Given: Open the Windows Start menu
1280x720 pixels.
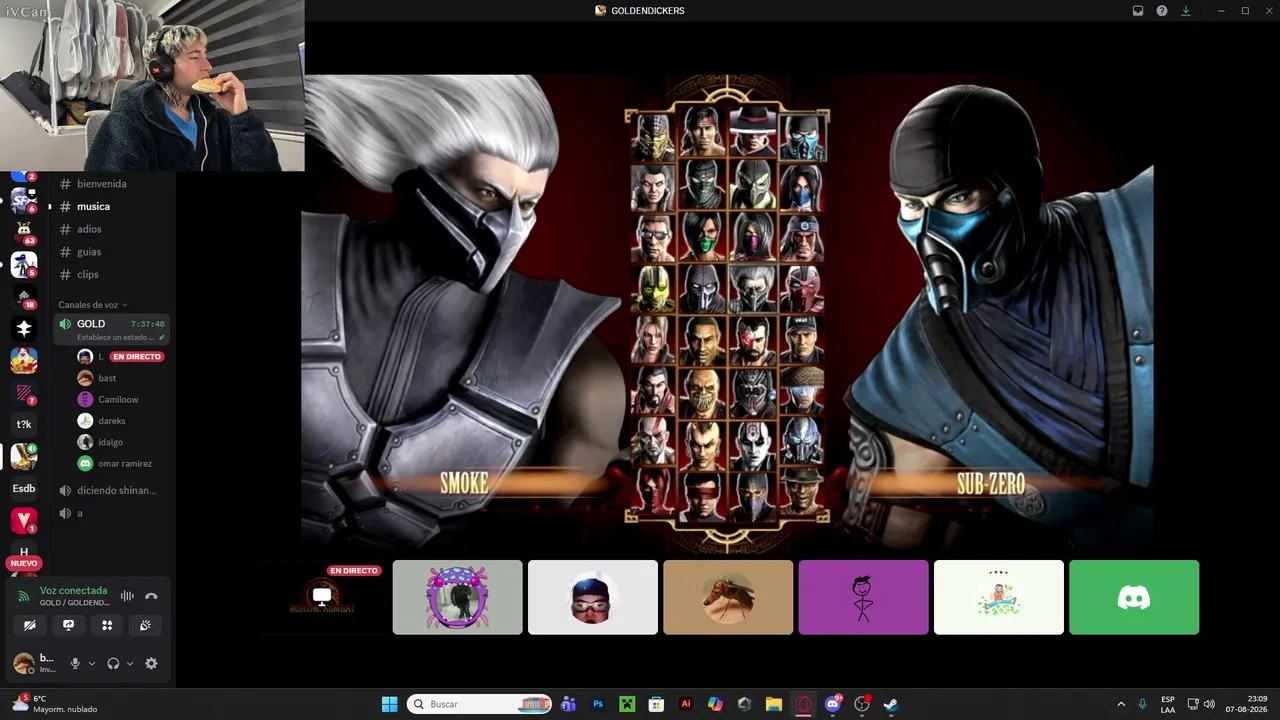Looking at the screenshot, I should click(x=389, y=704).
